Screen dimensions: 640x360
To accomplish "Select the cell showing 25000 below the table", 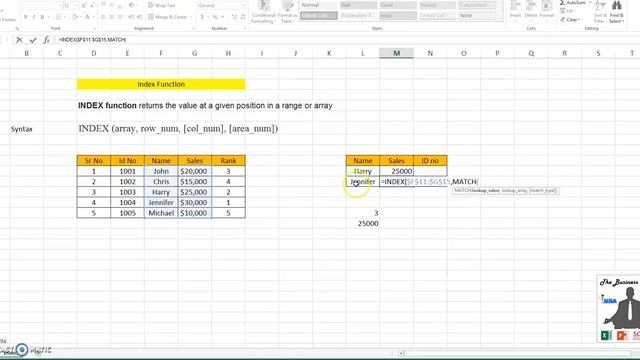I will 362,223.
